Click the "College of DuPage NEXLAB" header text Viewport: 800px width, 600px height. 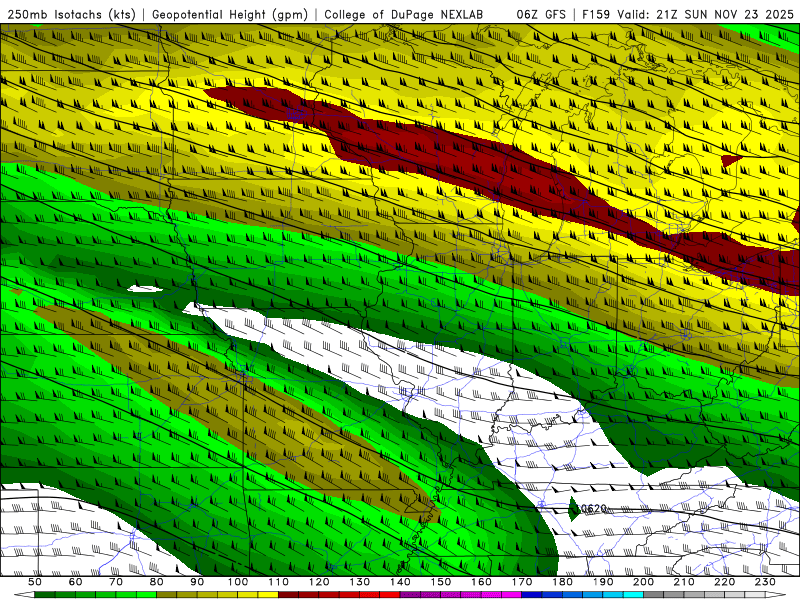coord(404,14)
